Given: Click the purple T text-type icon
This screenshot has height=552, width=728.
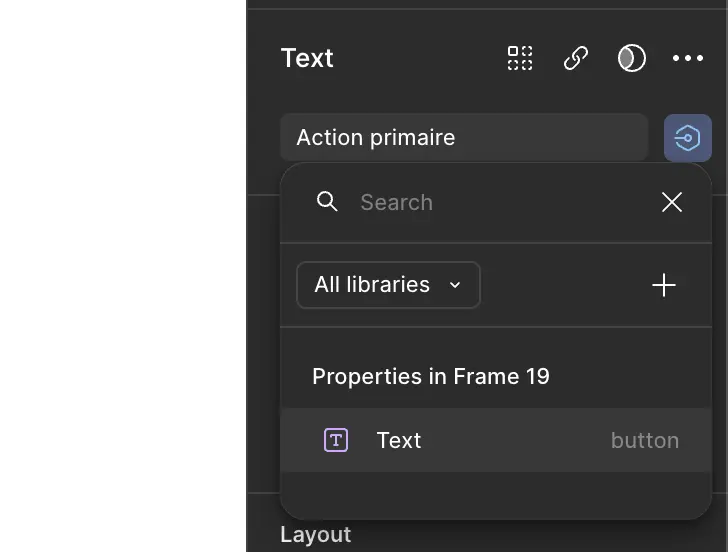Looking at the screenshot, I should click(336, 440).
